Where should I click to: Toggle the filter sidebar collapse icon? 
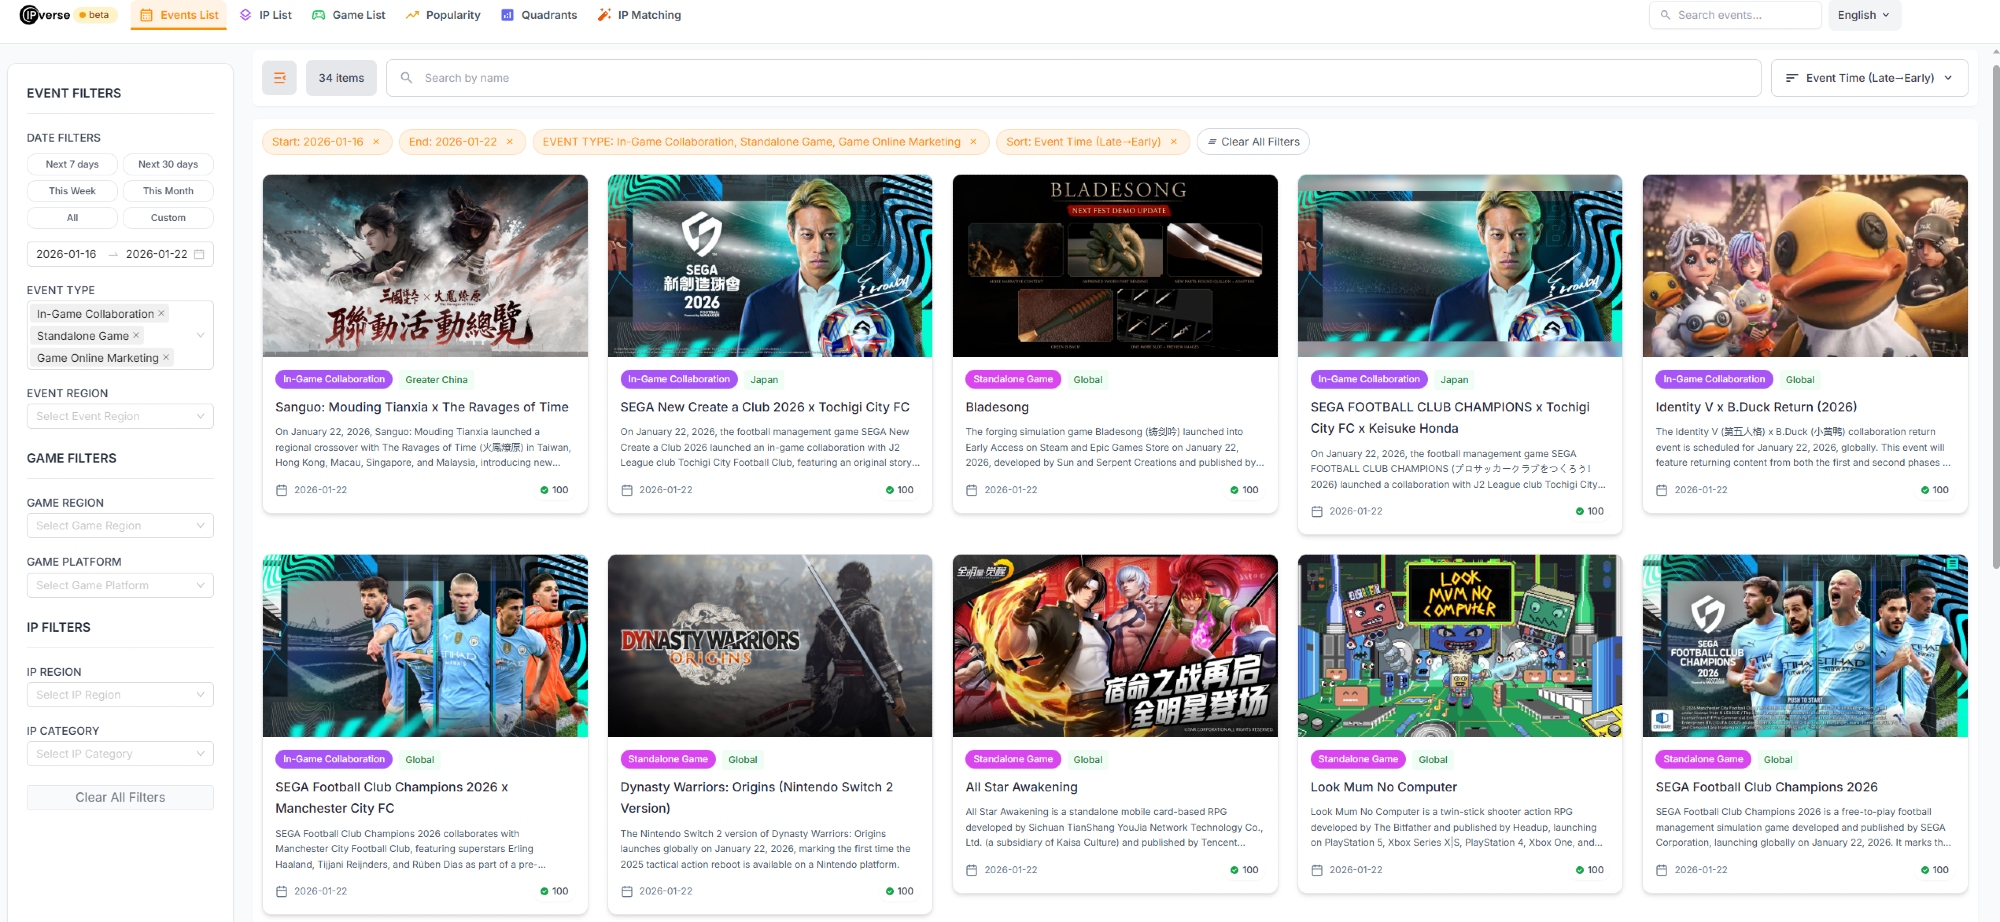pyautogui.click(x=279, y=78)
